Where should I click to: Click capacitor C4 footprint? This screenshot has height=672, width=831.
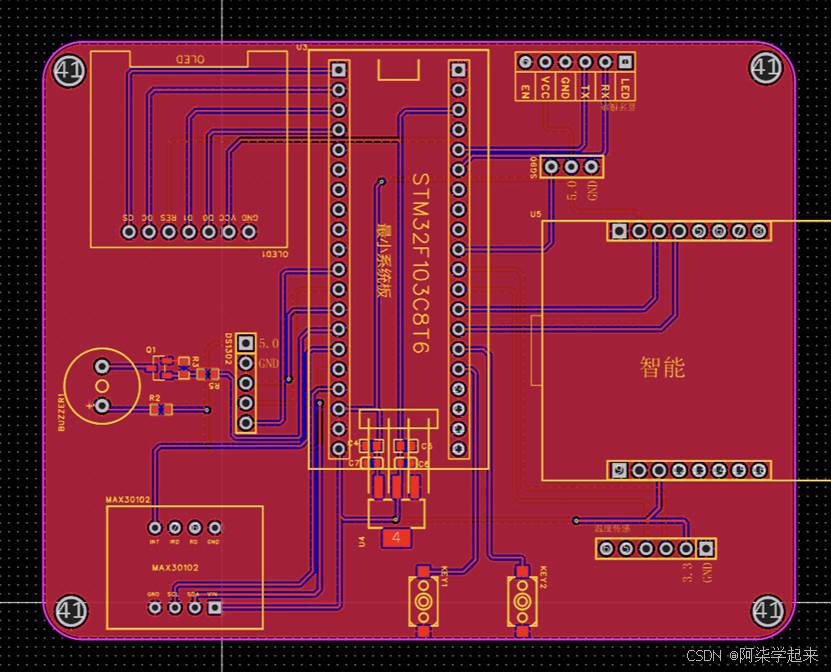point(371,446)
